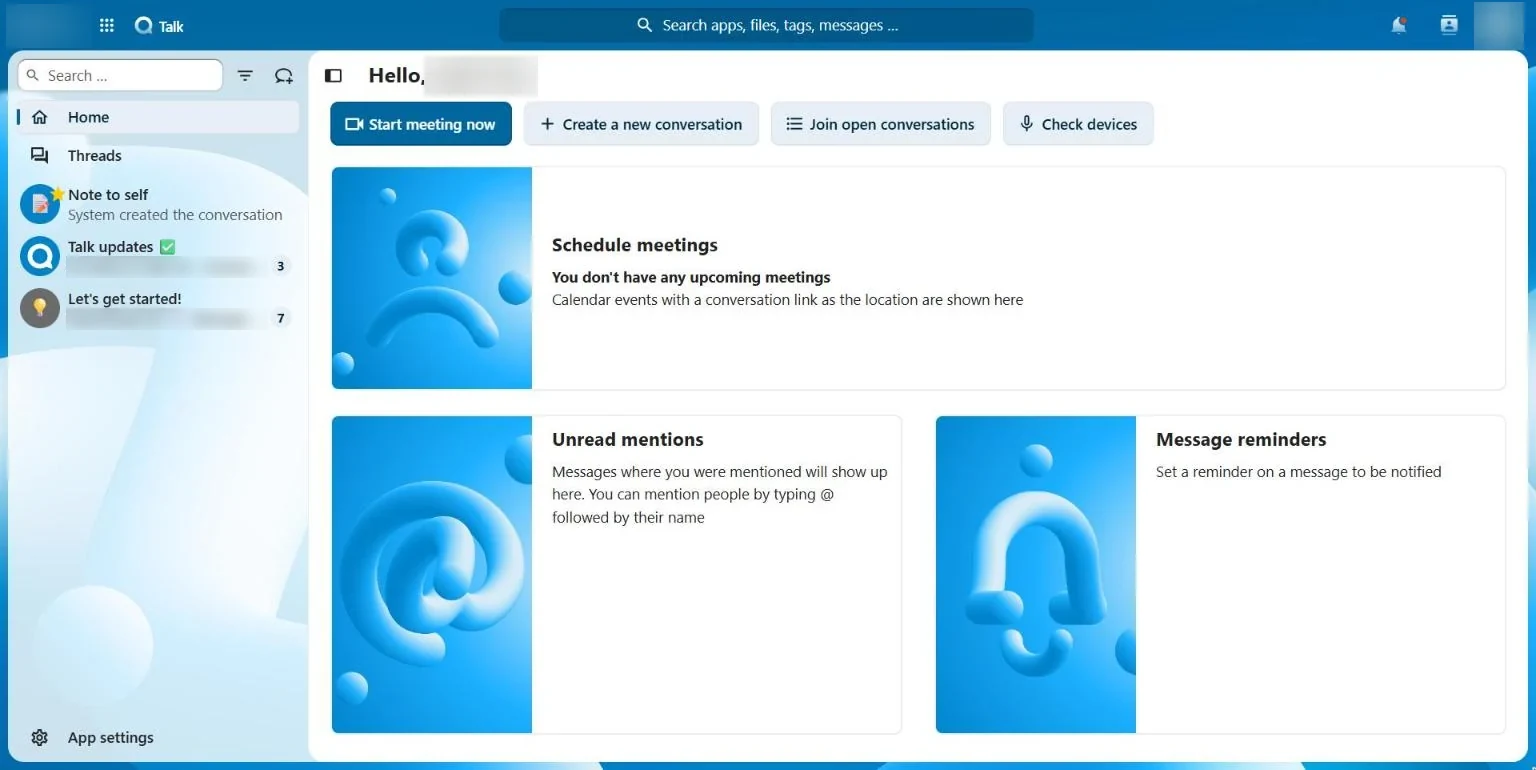
Task: Click the new conversation bubble icon
Action: 284,76
